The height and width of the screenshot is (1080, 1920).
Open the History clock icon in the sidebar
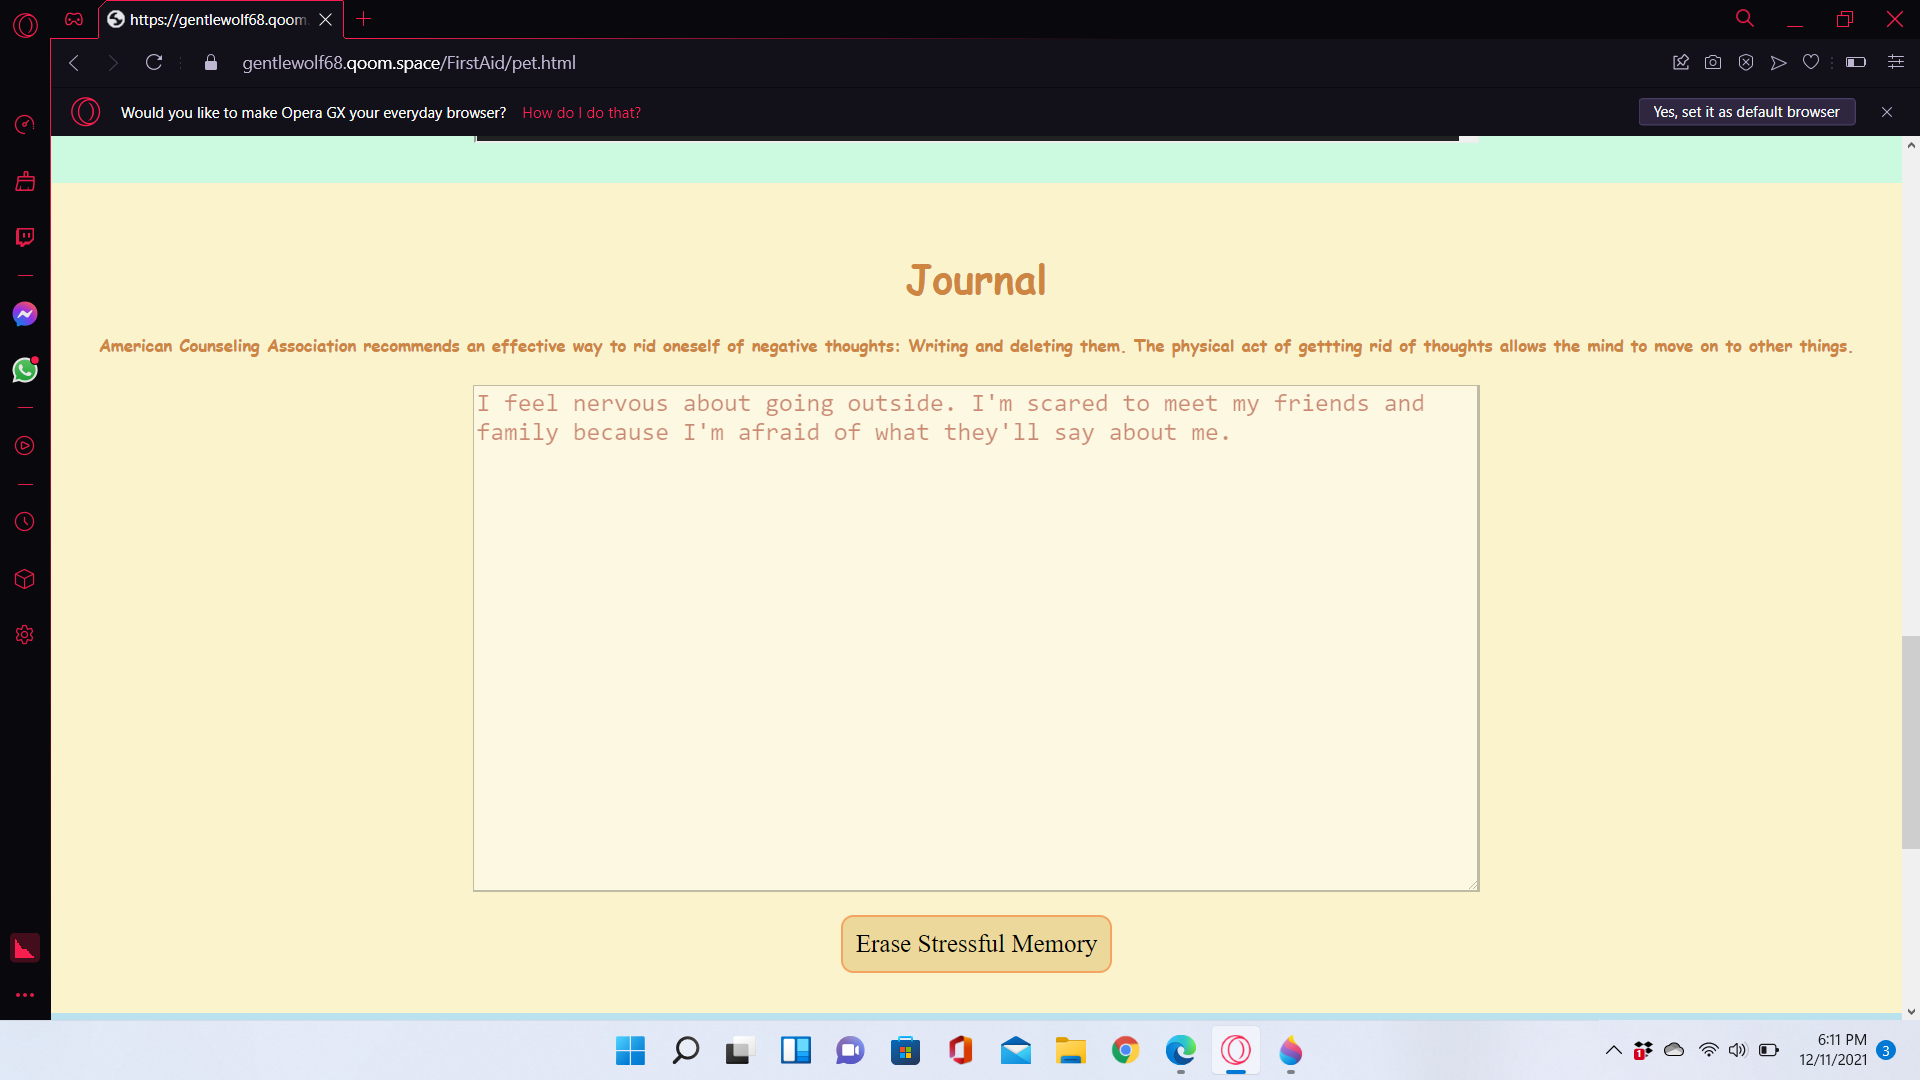pyautogui.click(x=25, y=522)
